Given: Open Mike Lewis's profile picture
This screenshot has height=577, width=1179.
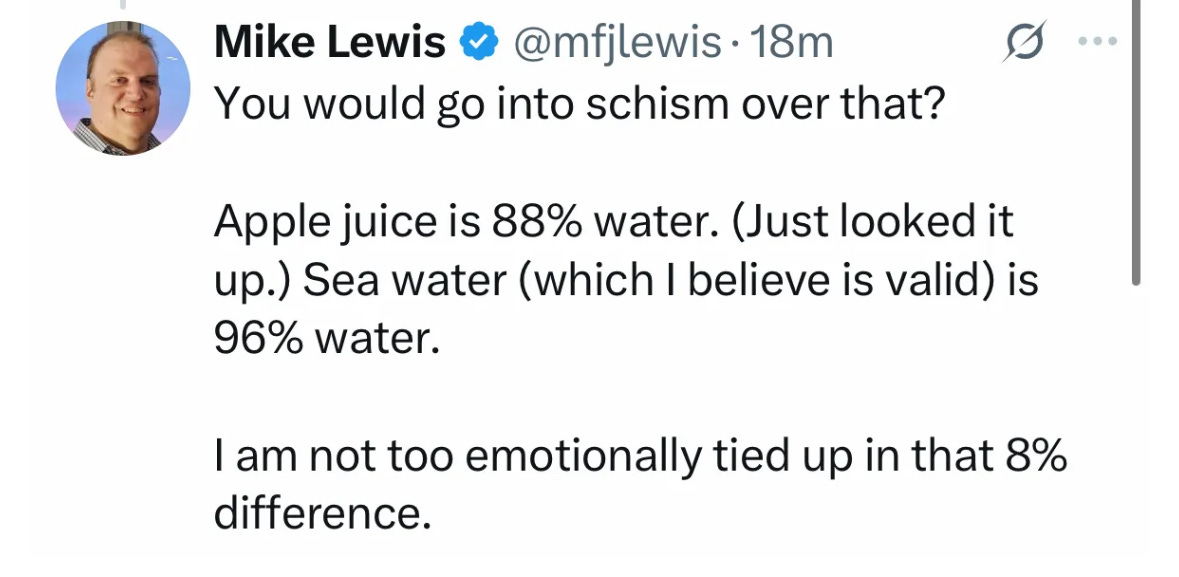Looking at the screenshot, I should pos(123,88).
